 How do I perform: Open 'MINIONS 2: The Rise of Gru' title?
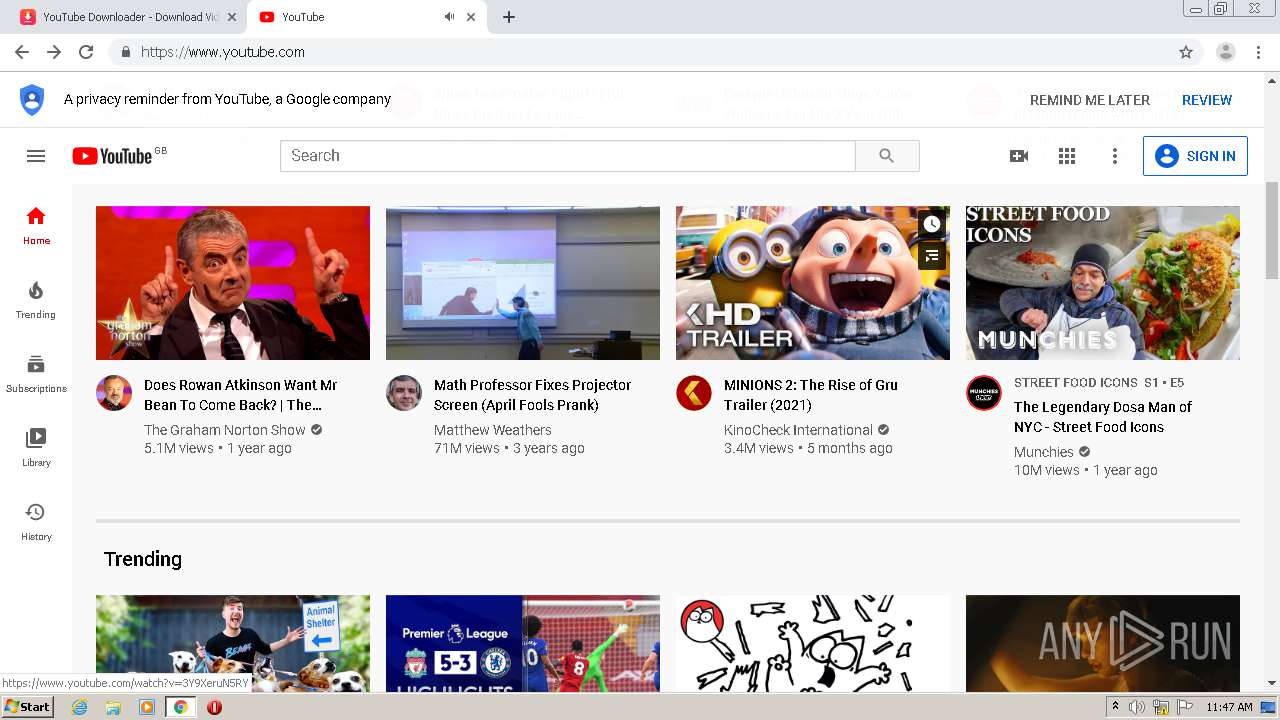pos(811,395)
